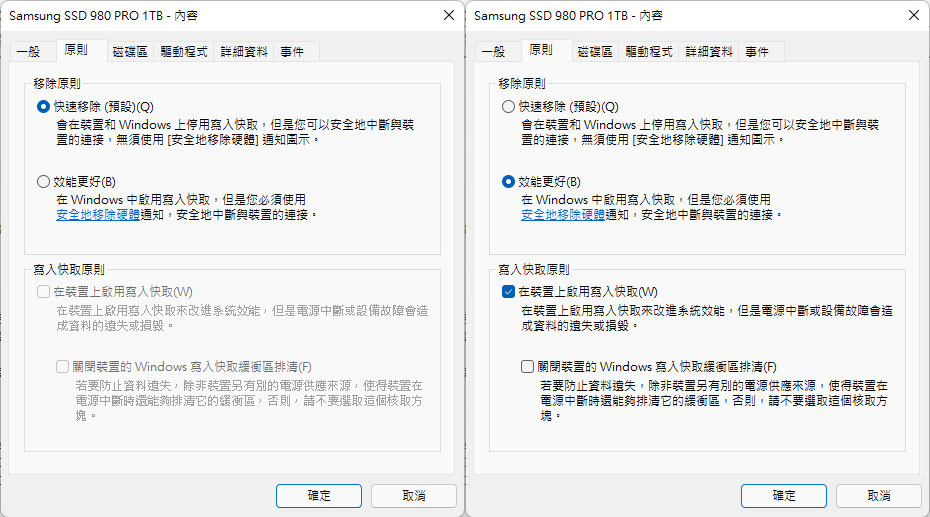The width and height of the screenshot is (930, 517).
Task: Click disabled 在裝置上啟用寫入快取 checkbox in left window
Action: [43, 292]
